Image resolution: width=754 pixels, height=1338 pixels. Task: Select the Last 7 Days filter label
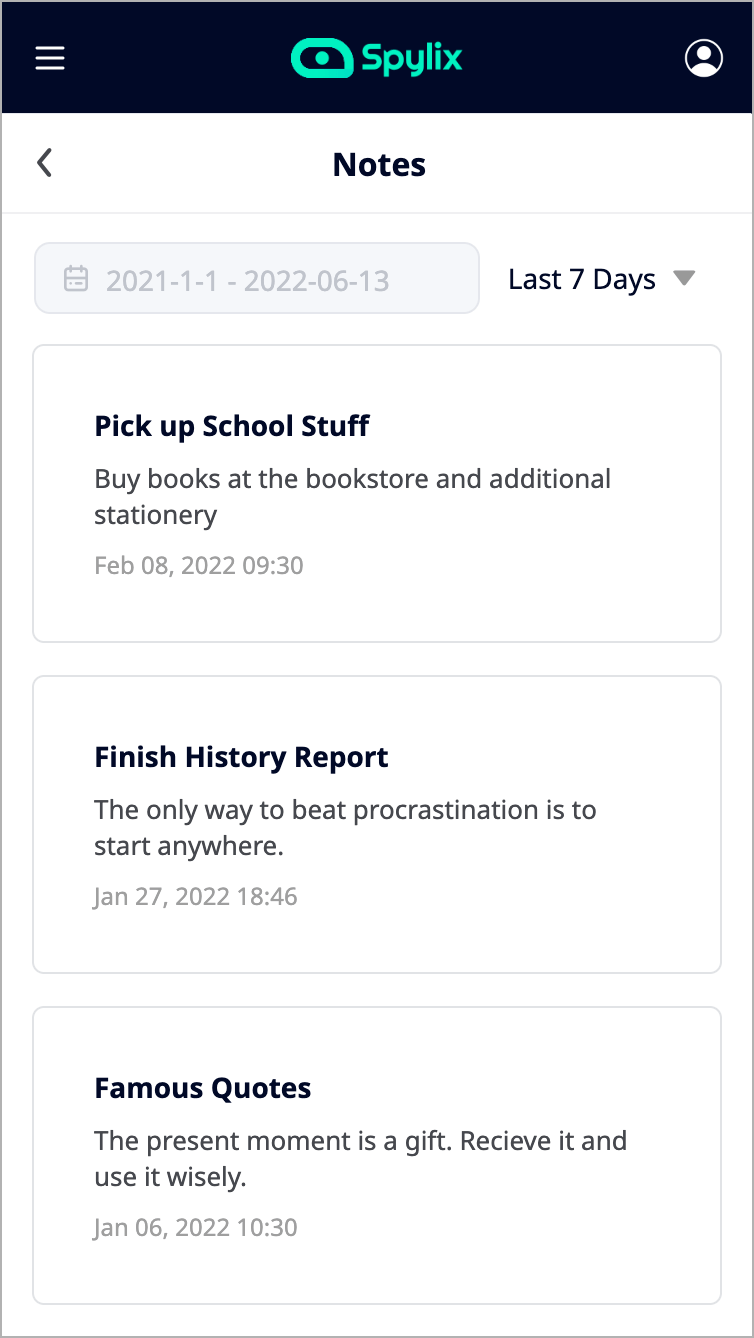tap(581, 279)
